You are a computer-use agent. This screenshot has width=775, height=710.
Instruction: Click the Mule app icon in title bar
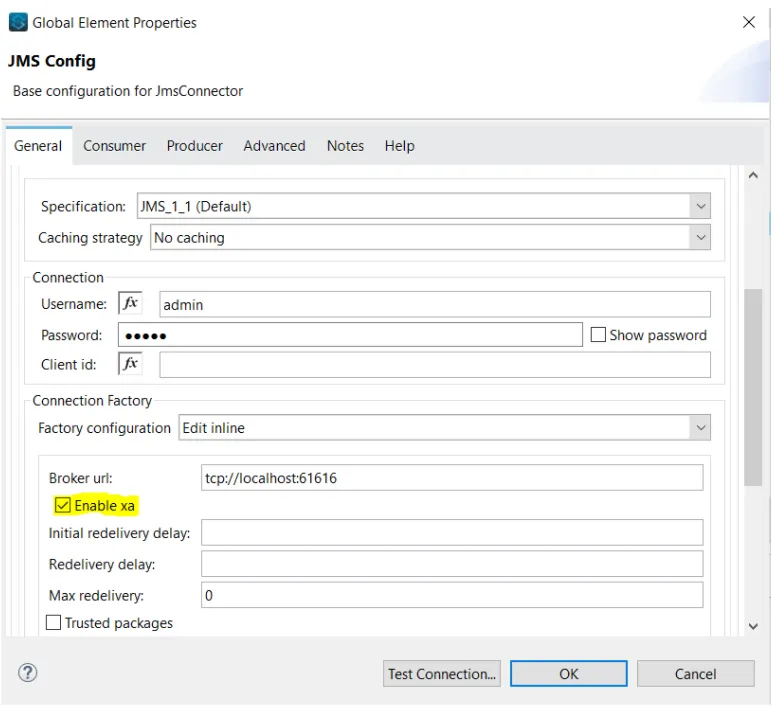(x=18, y=22)
